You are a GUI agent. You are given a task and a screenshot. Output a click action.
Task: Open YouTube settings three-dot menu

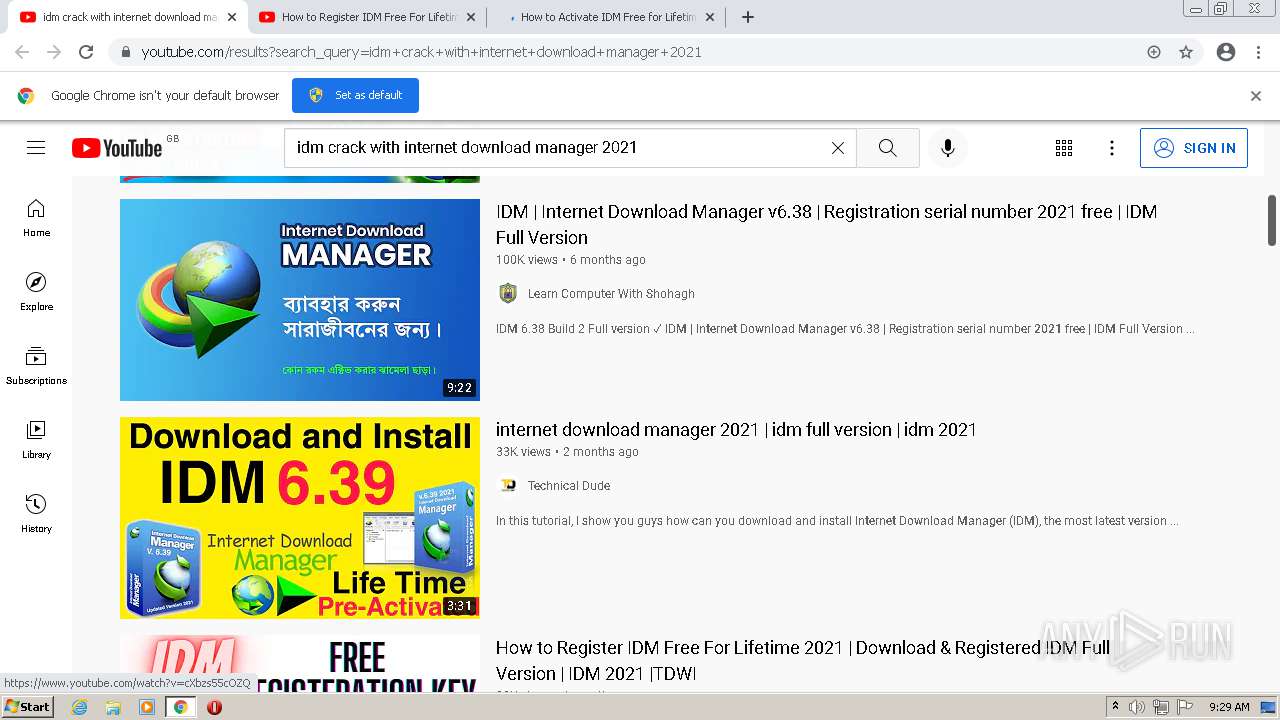click(1112, 148)
